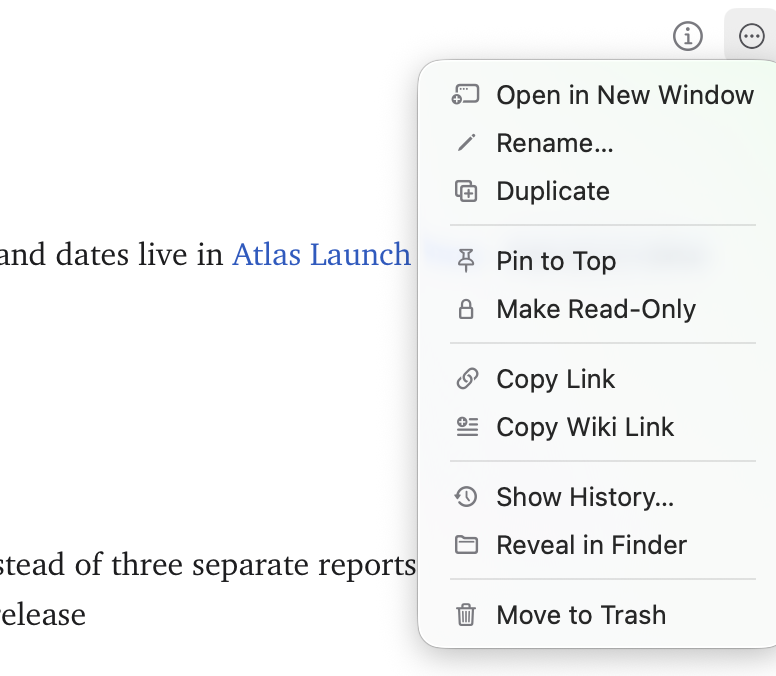Choose Move to Trash
The width and height of the screenshot is (776, 676).
coord(602,615)
